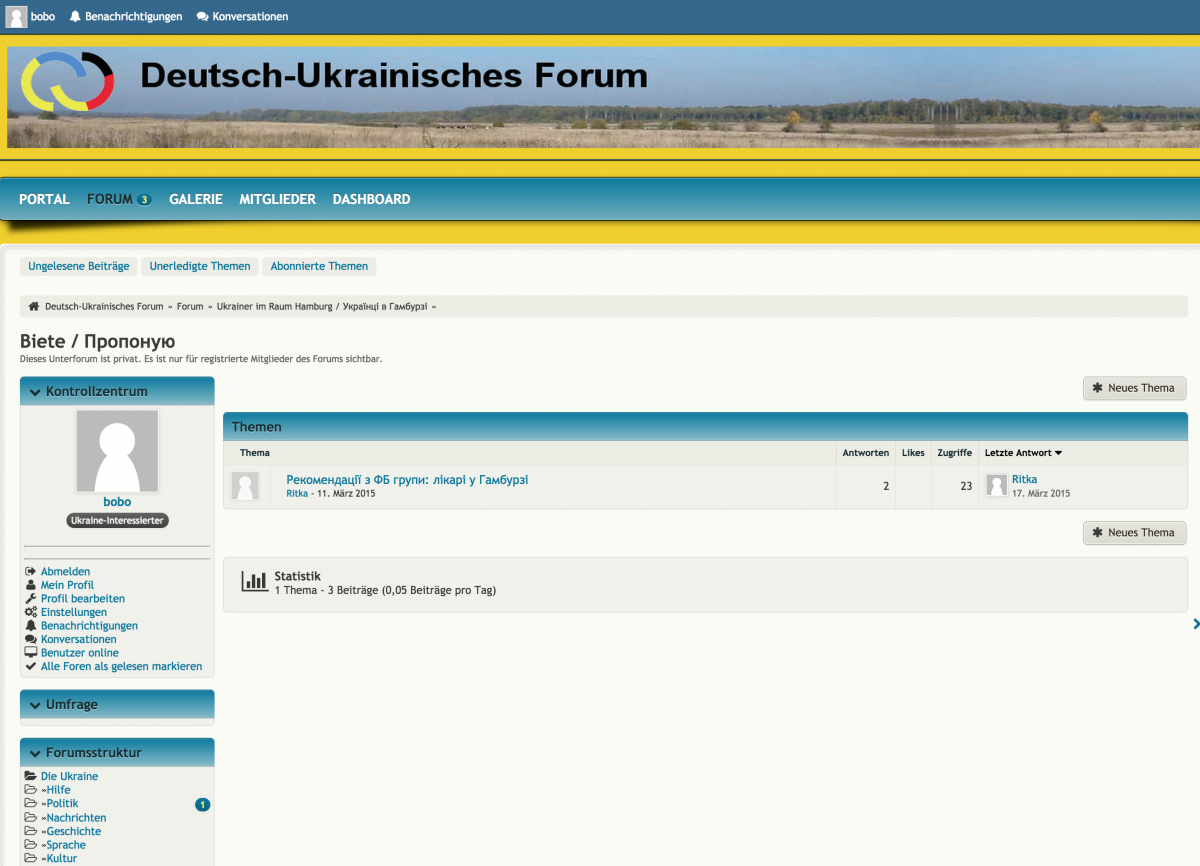
Task: Open the Mein Profil link
Action: pyautogui.click(x=67, y=585)
